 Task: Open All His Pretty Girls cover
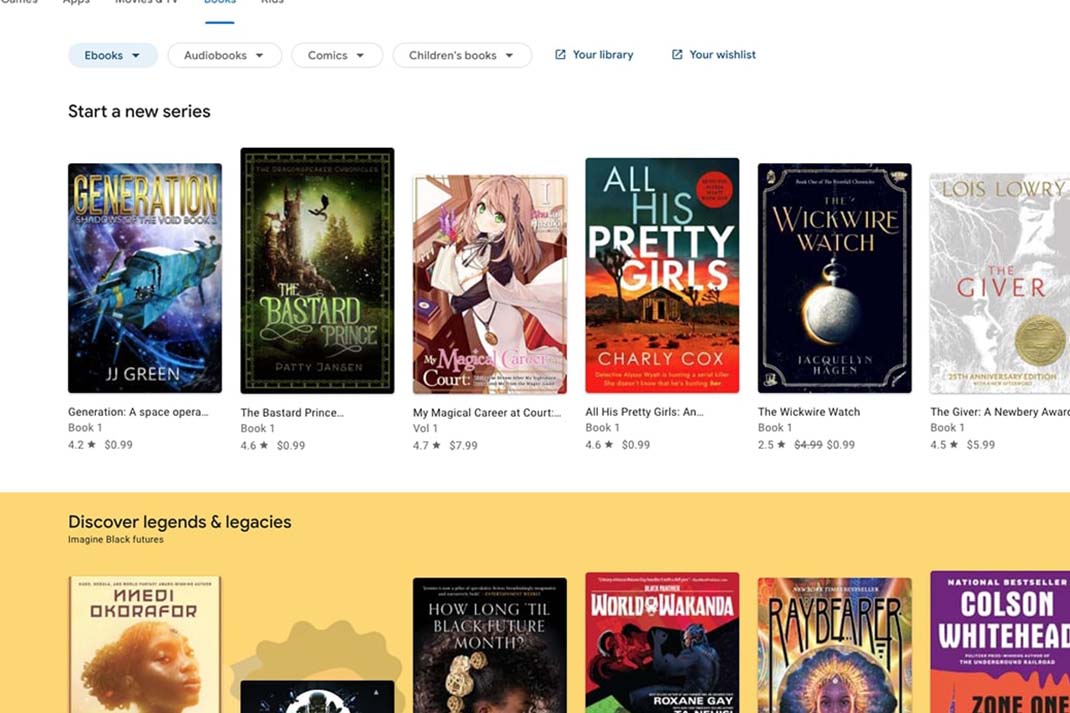coord(662,276)
